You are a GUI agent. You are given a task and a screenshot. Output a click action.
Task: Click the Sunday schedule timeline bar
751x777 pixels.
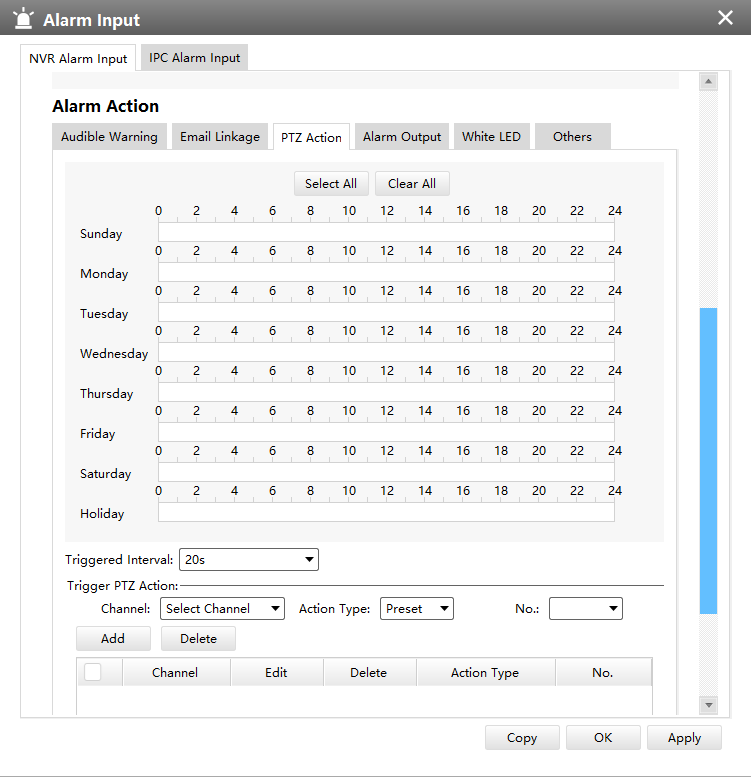coord(386,232)
